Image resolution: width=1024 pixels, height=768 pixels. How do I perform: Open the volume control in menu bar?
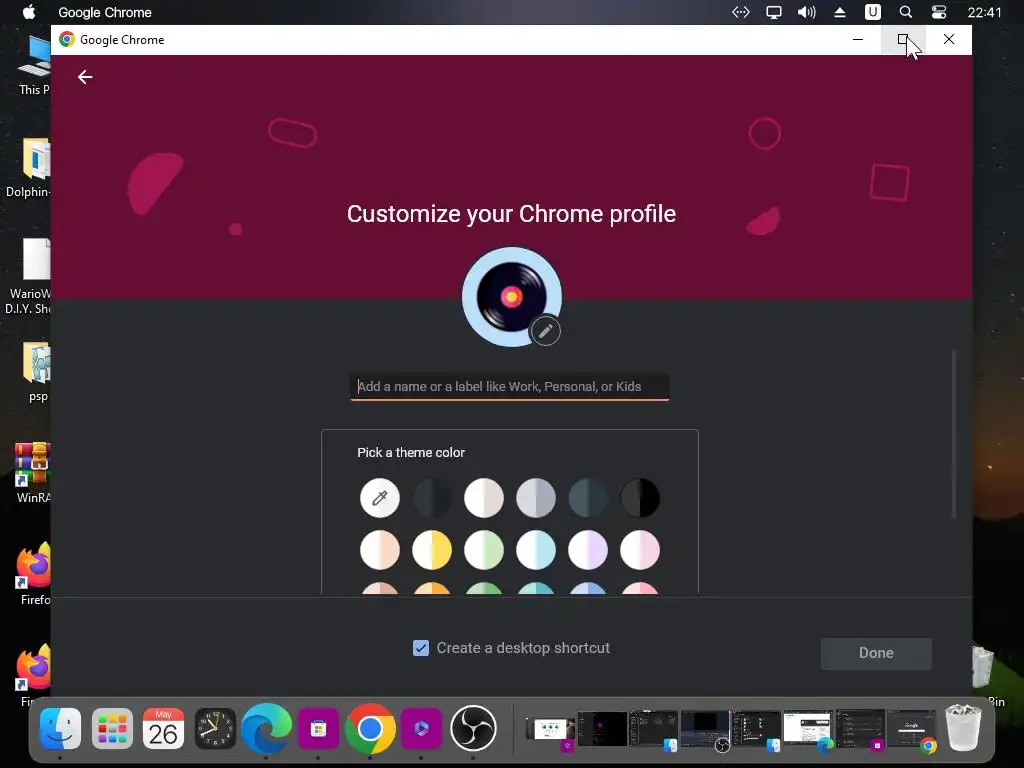pyautogui.click(x=807, y=12)
